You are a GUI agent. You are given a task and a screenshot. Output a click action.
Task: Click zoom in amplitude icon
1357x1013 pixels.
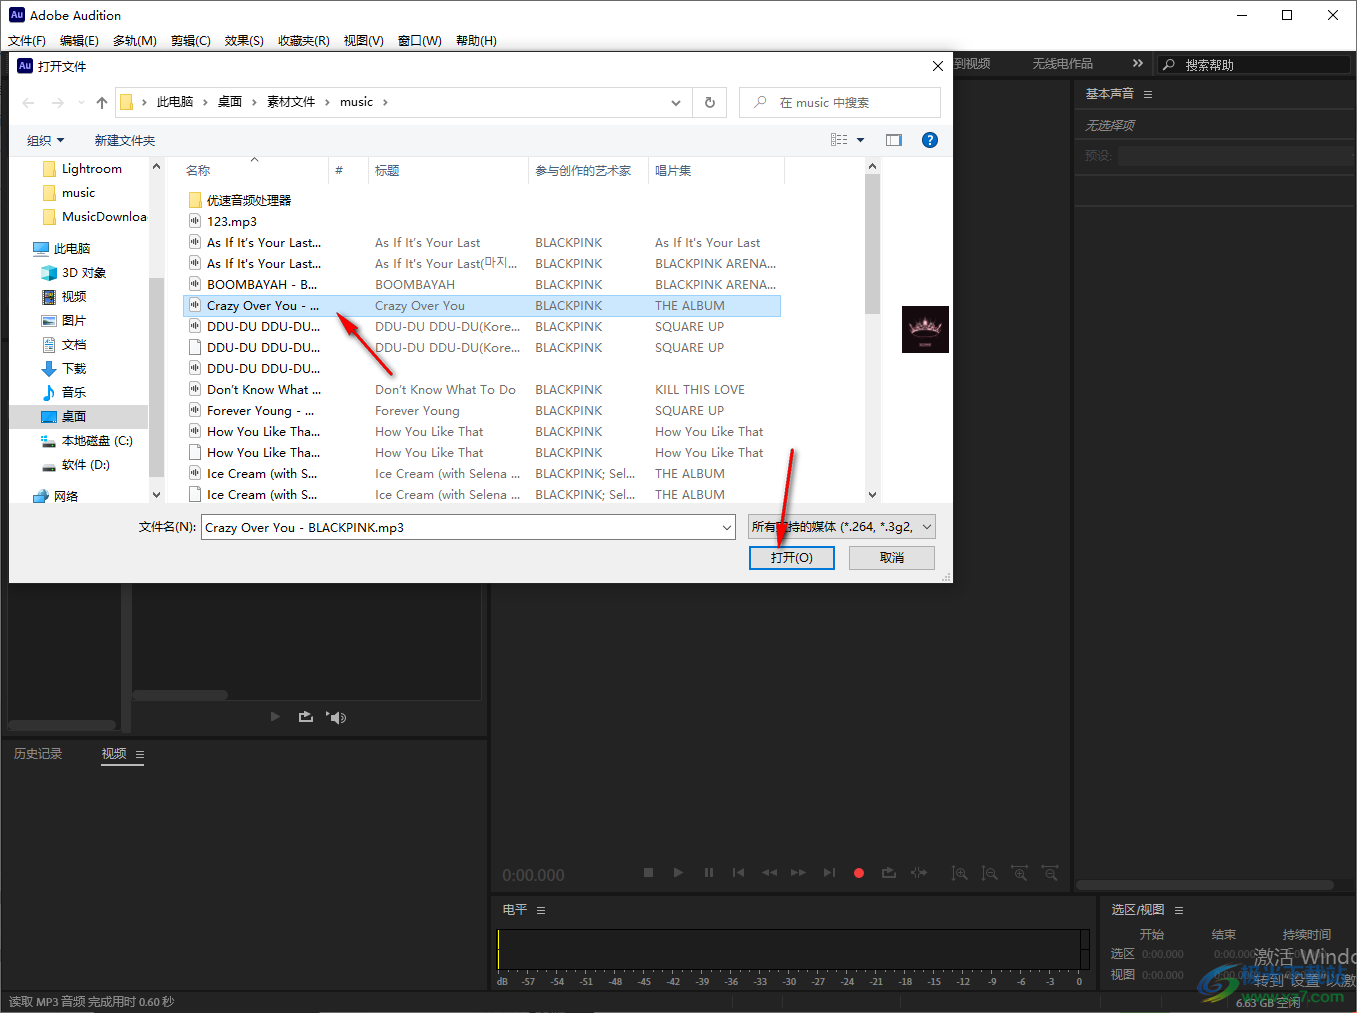click(959, 873)
